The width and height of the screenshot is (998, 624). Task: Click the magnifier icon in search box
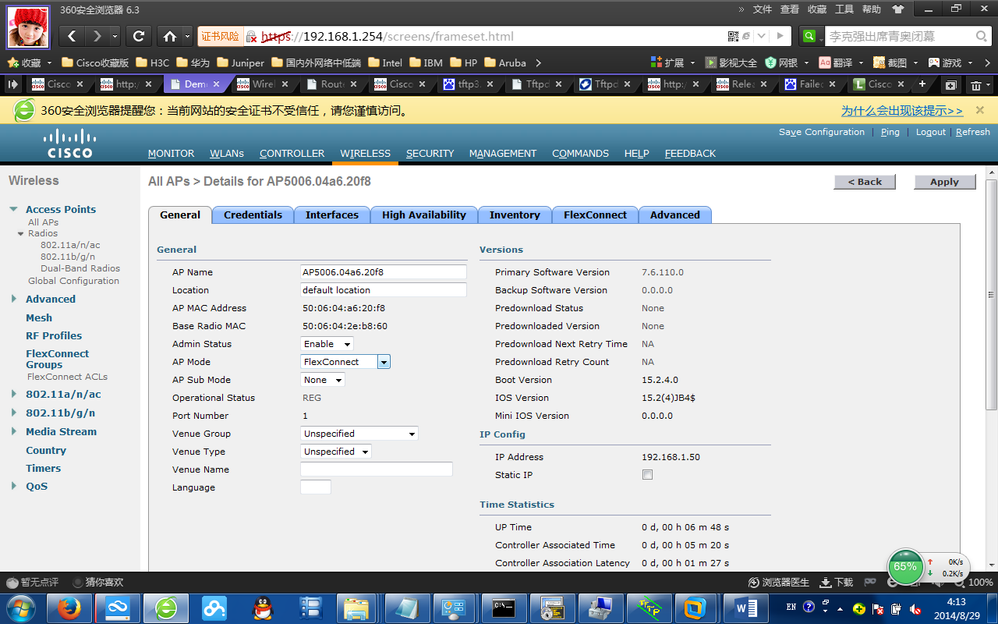981,36
